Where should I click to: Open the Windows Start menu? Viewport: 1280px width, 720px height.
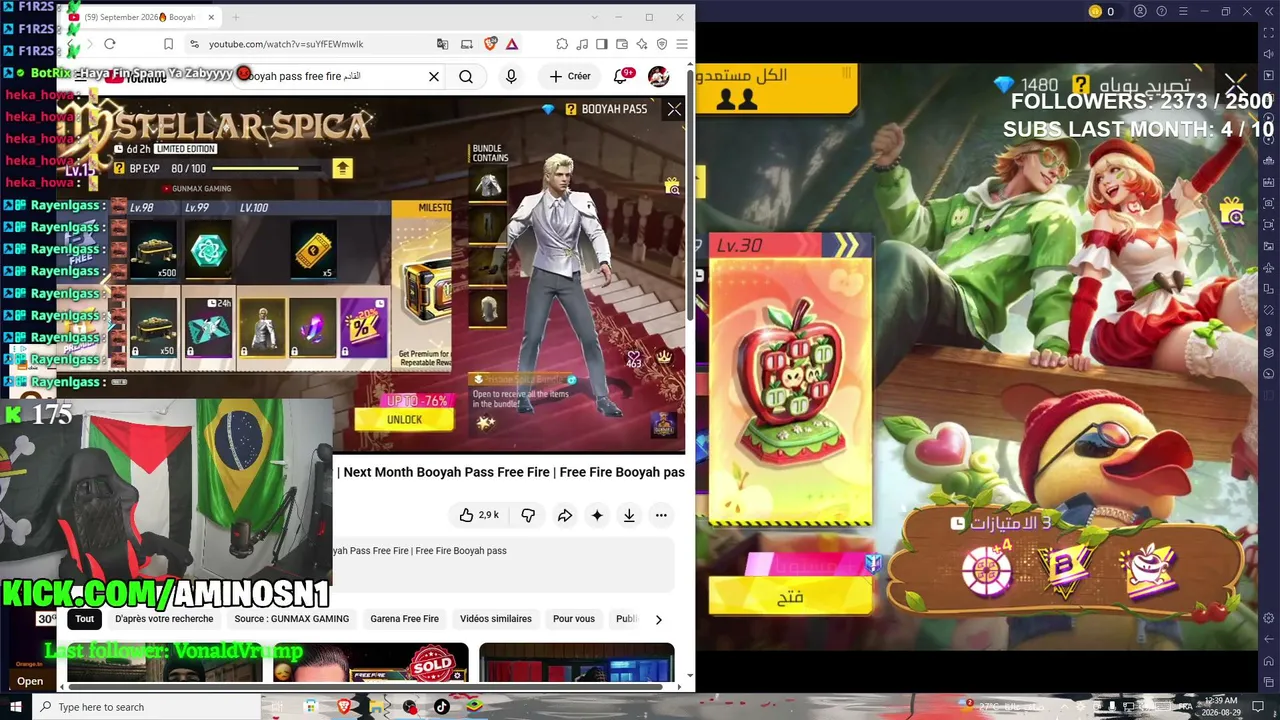[16, 707]
